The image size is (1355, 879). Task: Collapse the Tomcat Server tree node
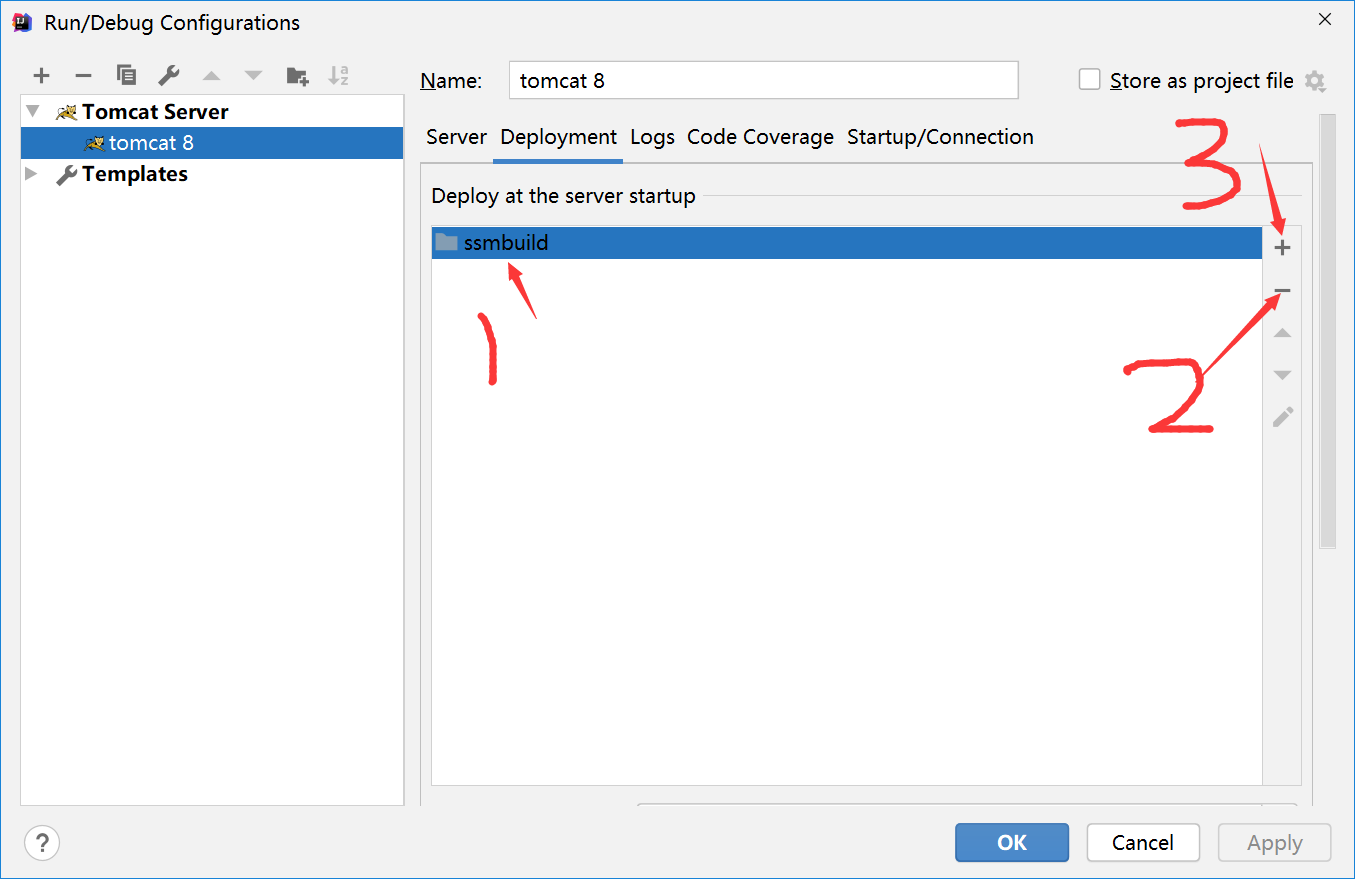click(x=31, y=111)
